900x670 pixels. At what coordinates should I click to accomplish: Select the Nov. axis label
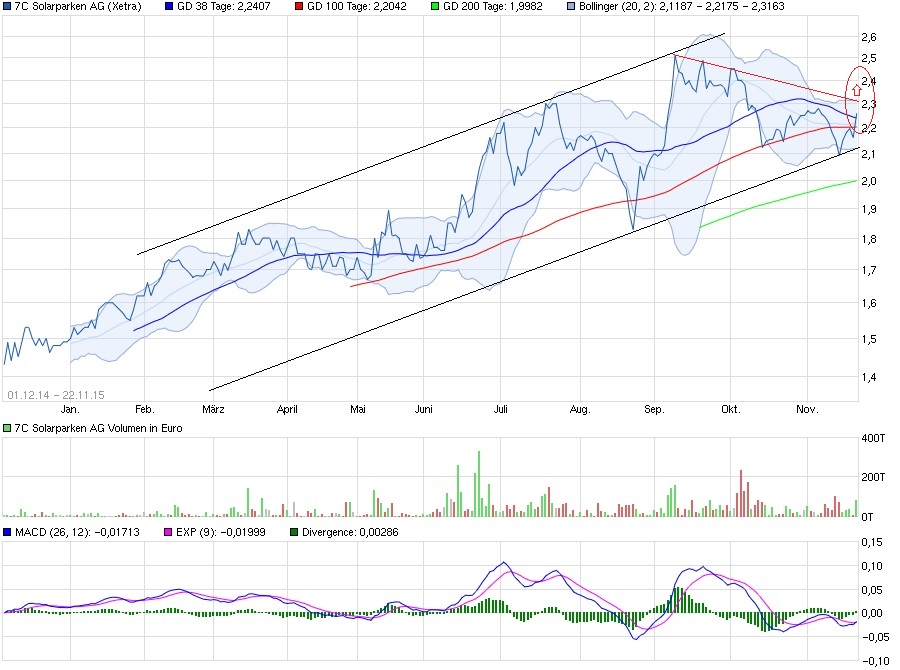point(807,409)
